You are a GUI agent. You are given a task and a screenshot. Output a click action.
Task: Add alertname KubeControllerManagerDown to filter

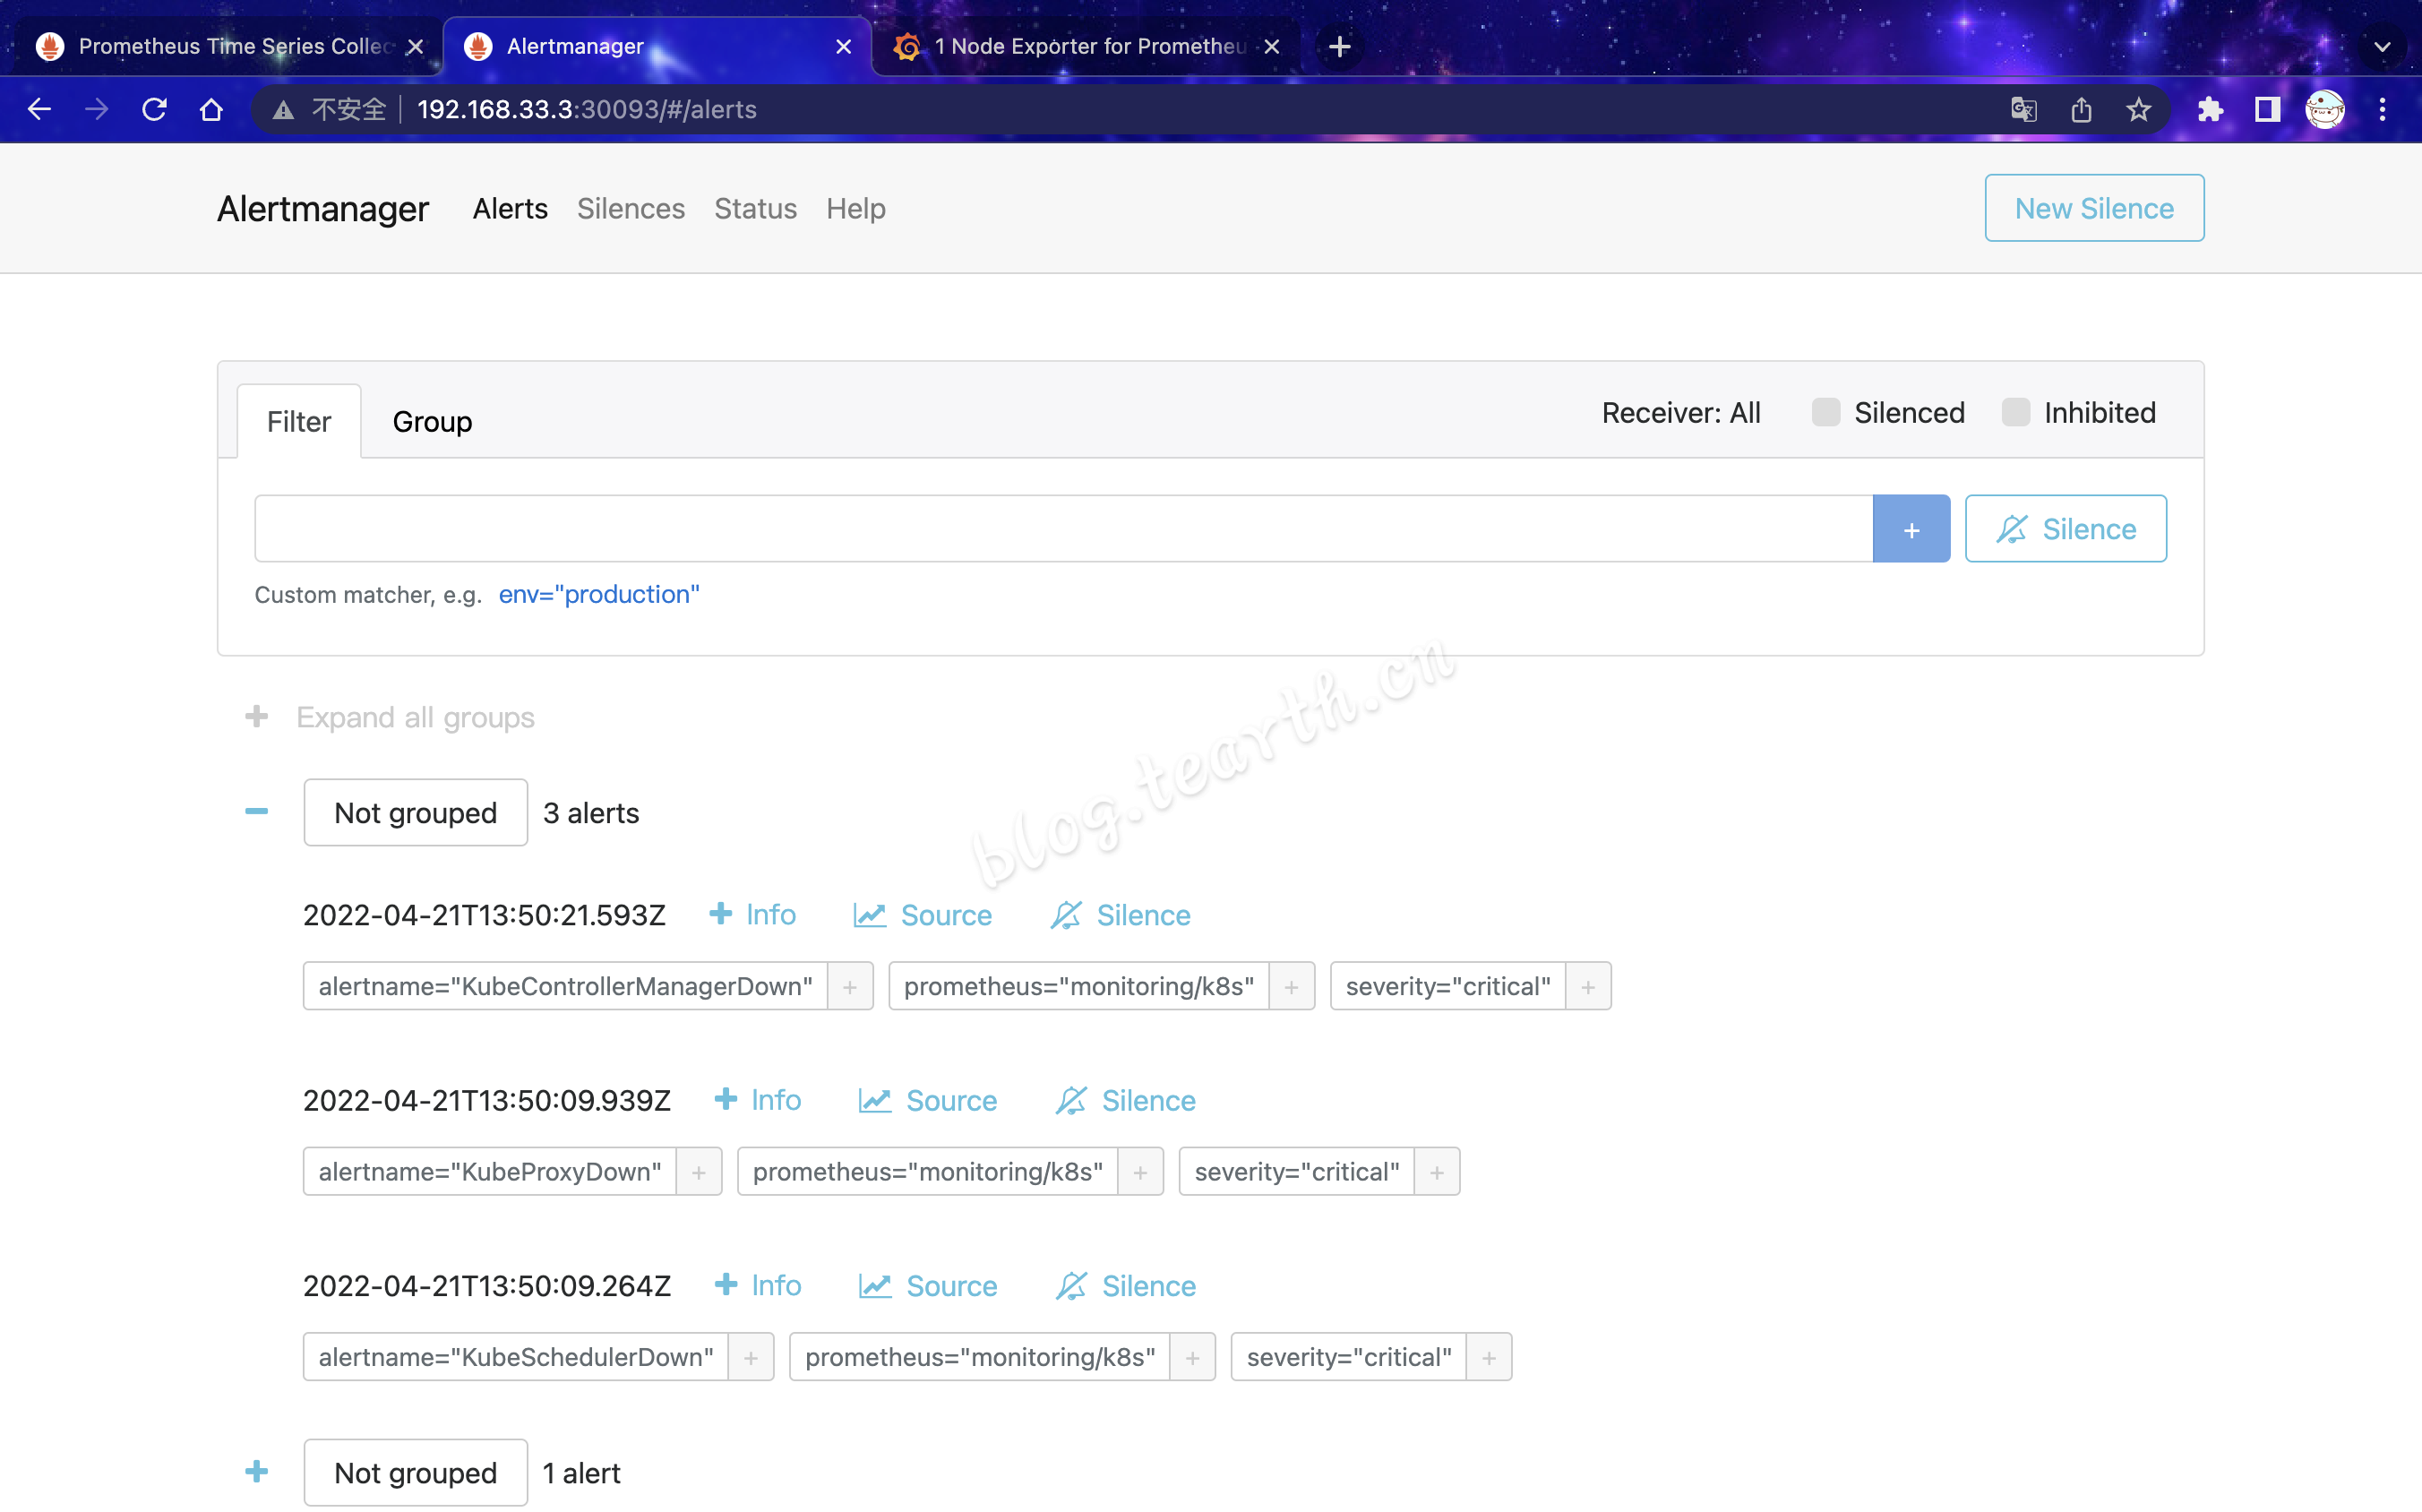point(850,986)
